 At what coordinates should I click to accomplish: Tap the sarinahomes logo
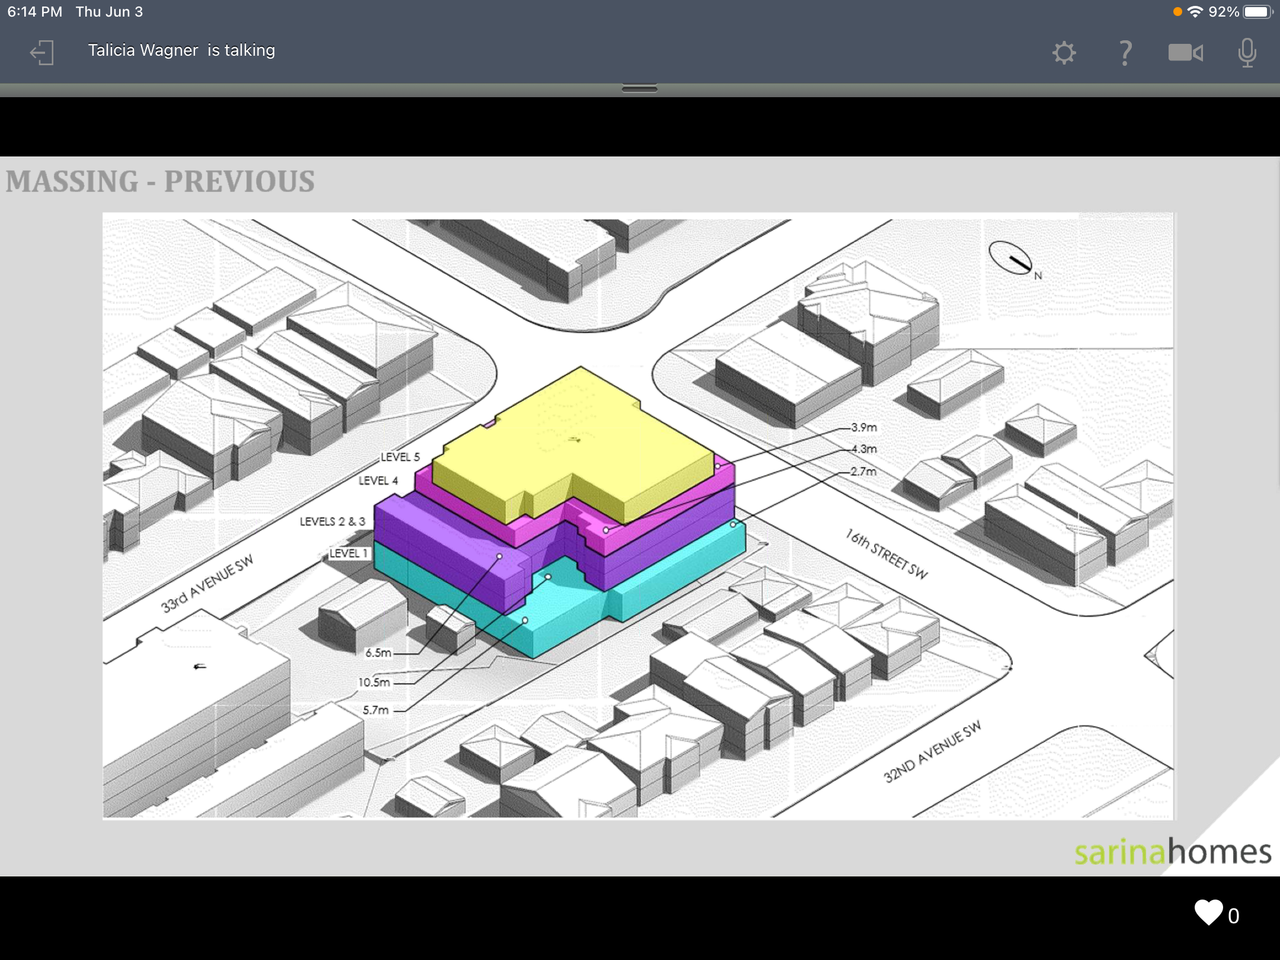(1173, 851)
